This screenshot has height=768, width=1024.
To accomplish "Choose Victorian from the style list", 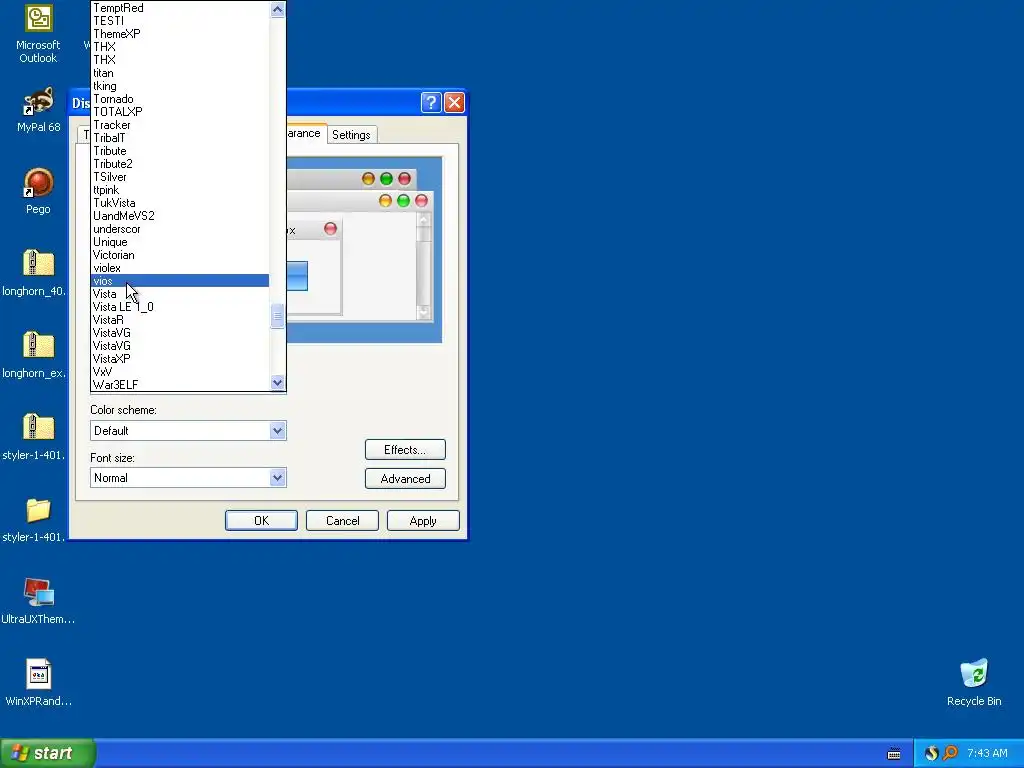I will [x=180, y=255].
